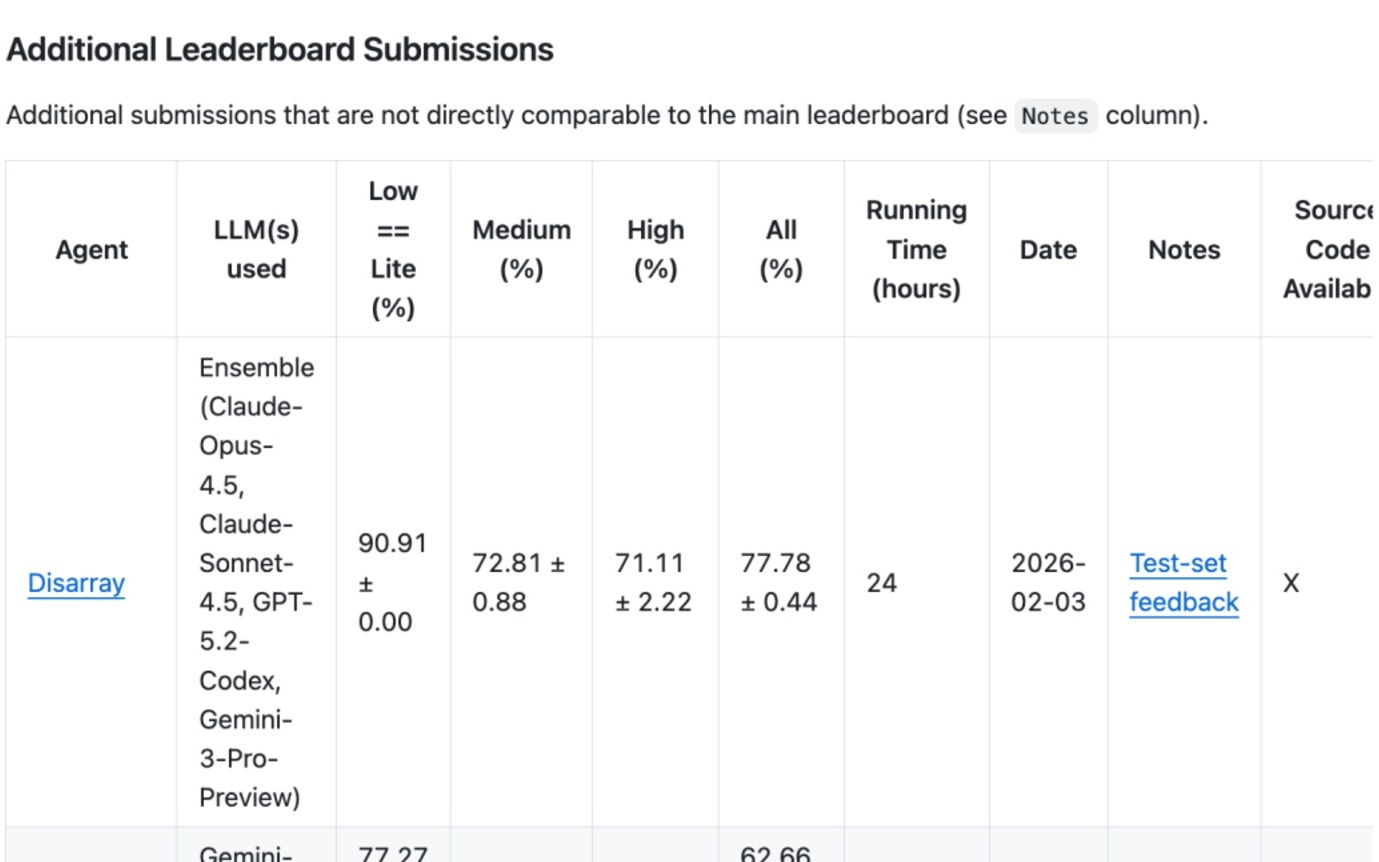The image size is (1379, 862).
Task: Click the 77.78 ± 0.44 score cell
Action: coord(779,583)
